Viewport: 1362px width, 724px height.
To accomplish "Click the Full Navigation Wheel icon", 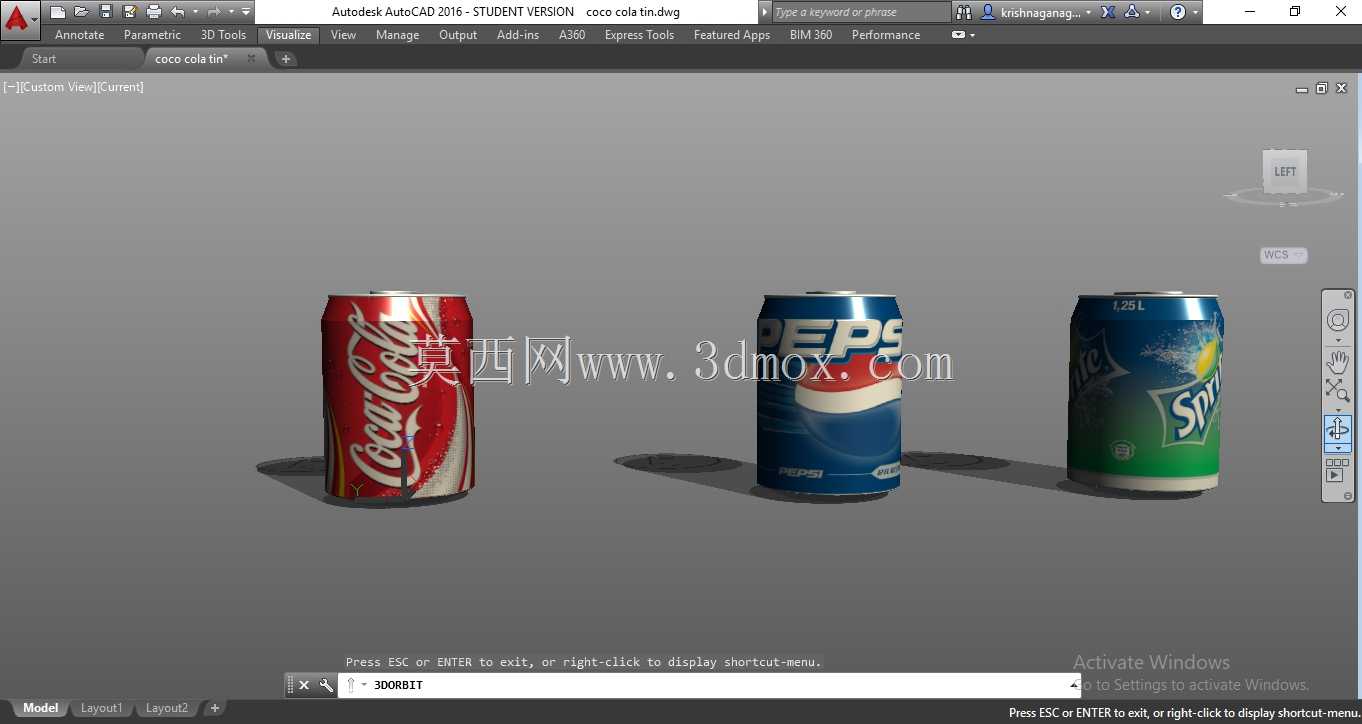I will coord(1338,320).
